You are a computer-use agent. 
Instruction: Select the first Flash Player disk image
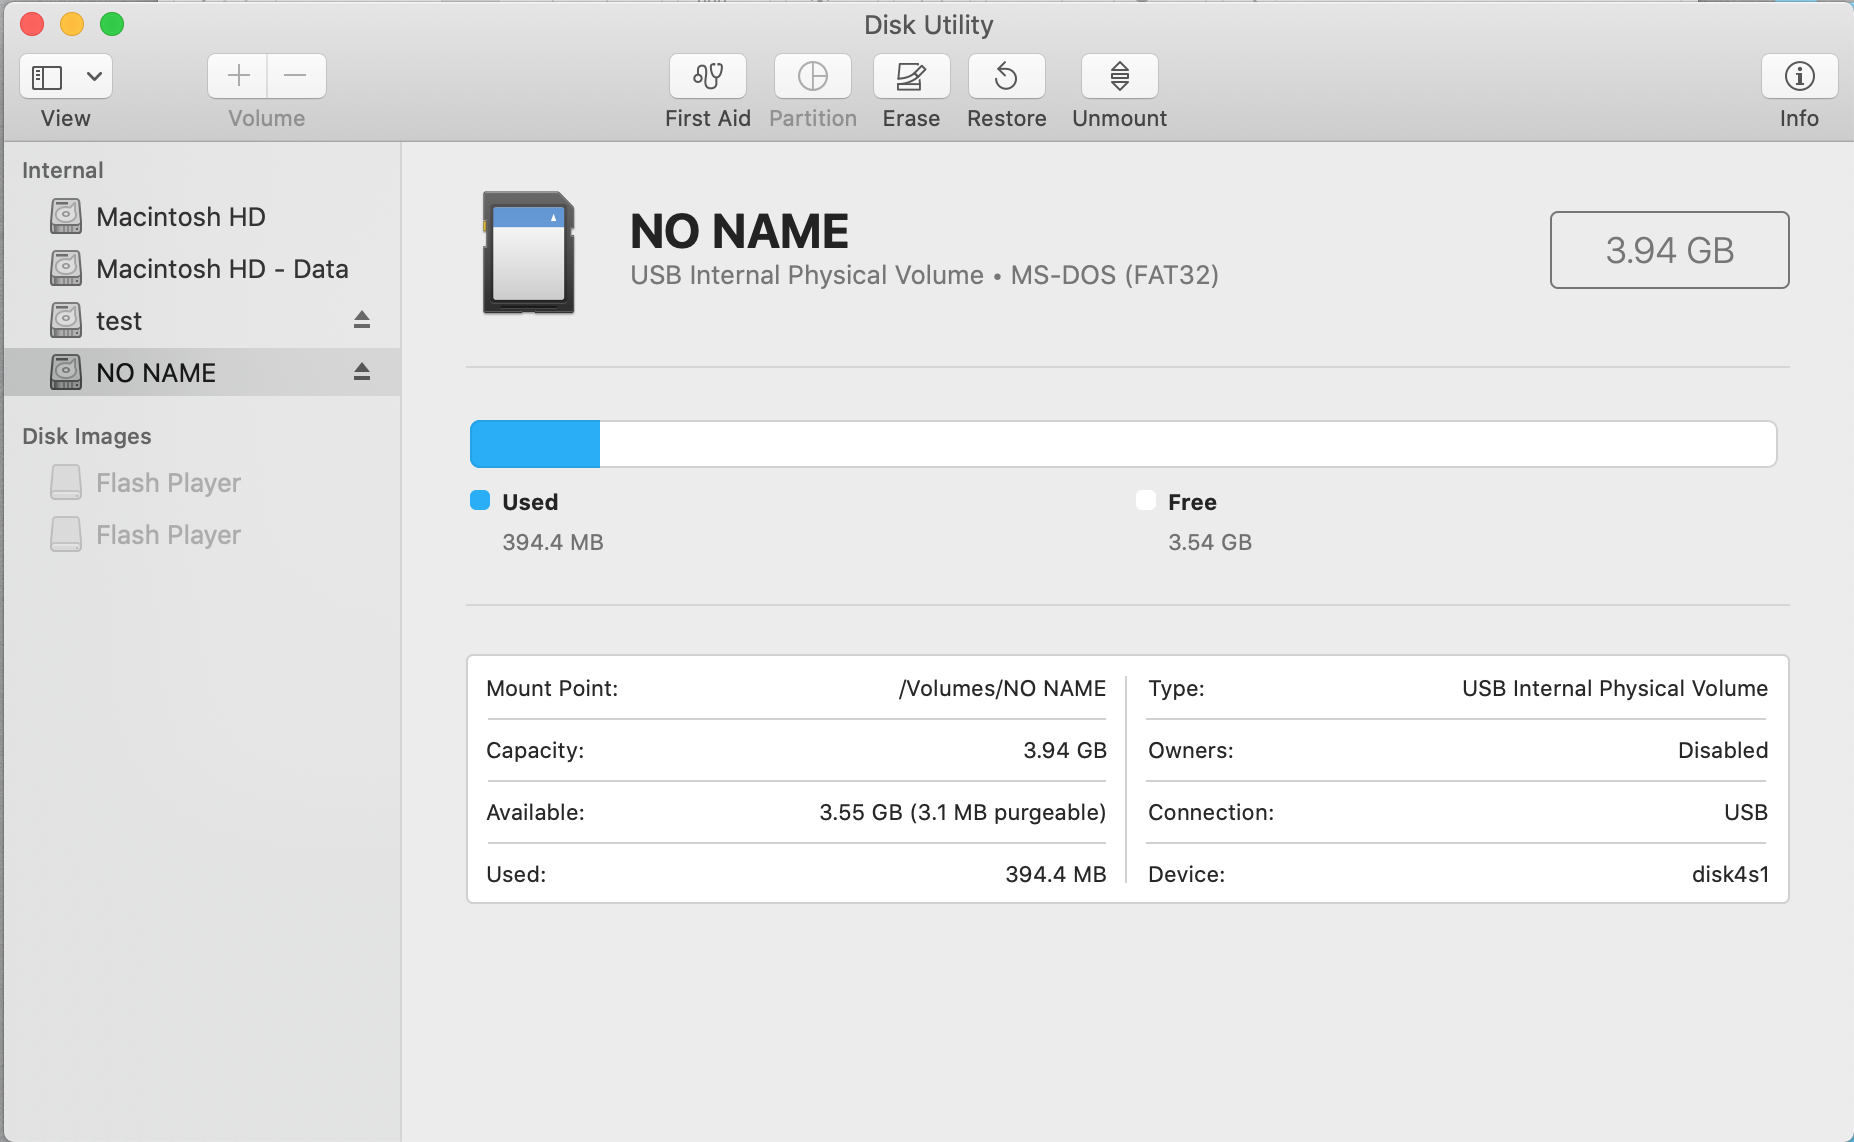pos(168,483)
